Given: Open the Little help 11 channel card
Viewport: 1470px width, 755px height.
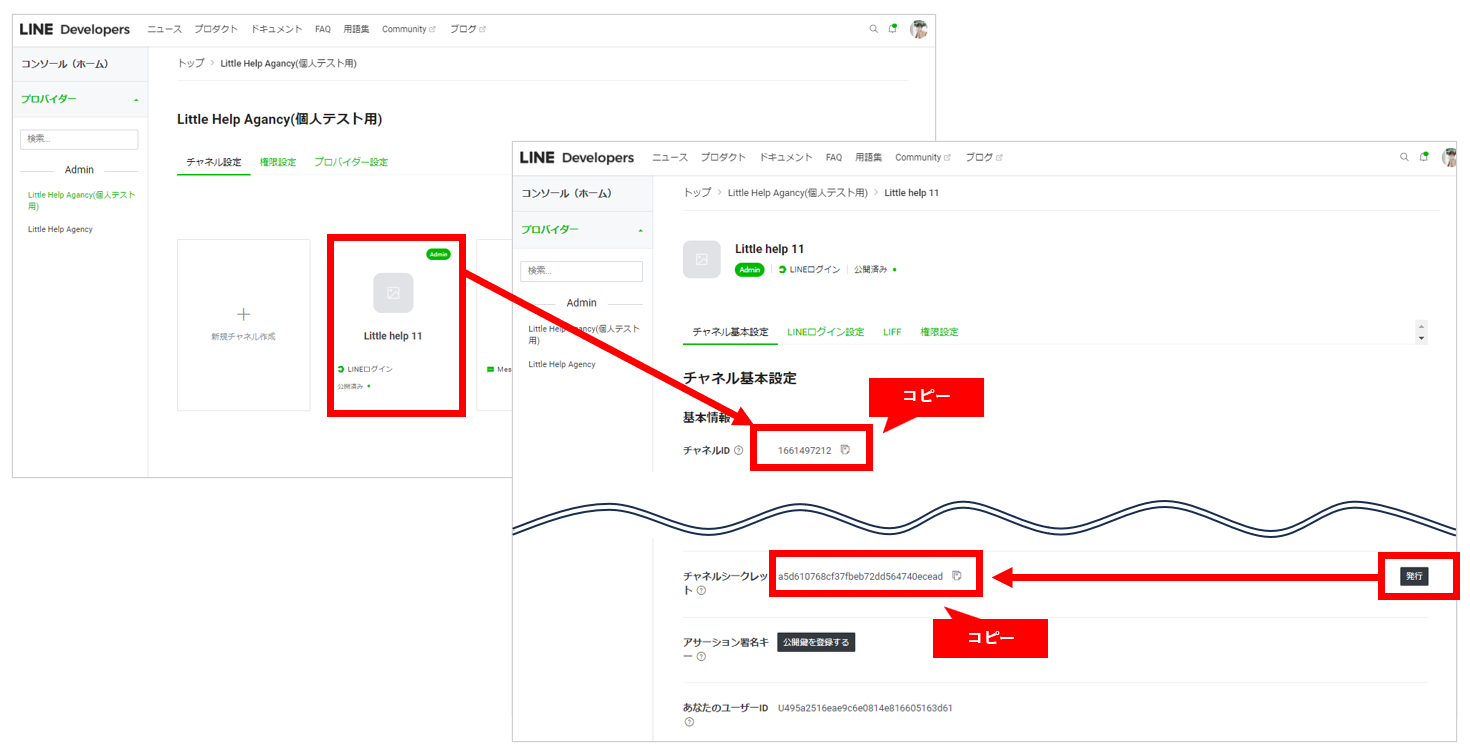Looking at the screenshot, I should [x=393, y=324].
